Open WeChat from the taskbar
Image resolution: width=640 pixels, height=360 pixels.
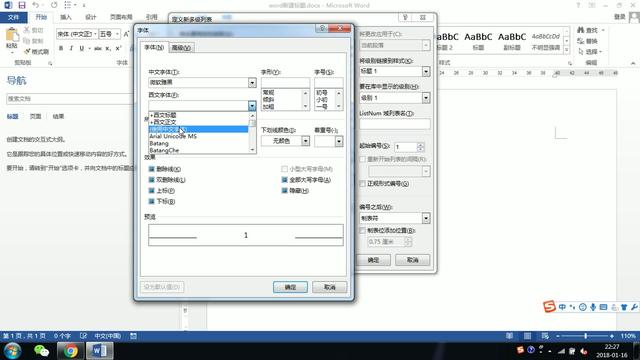pos(41,351)
